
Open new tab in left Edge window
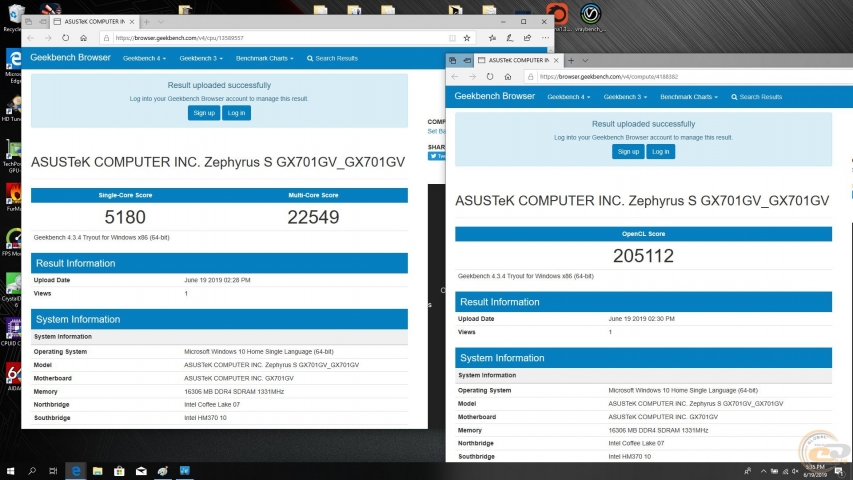click(x=146, y=22)
